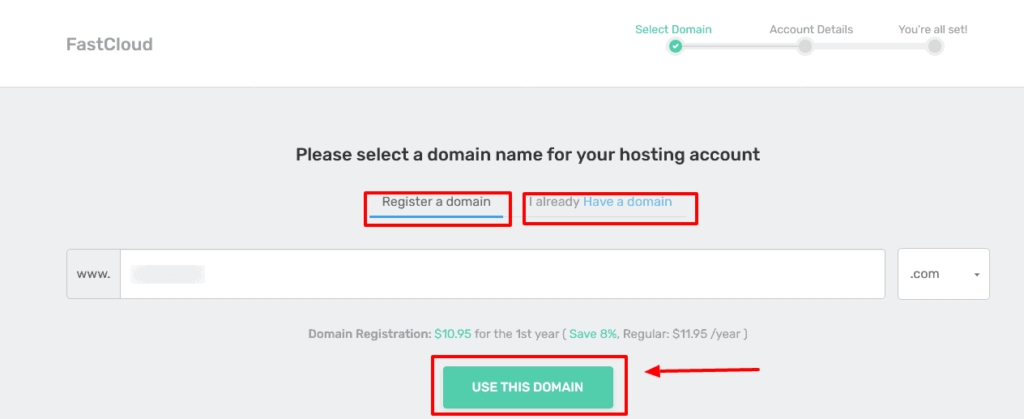Image resolution: width=1024 pixels, height=419 pixels.
Task: Click the Select Domain step label
Action: (673, 29)
